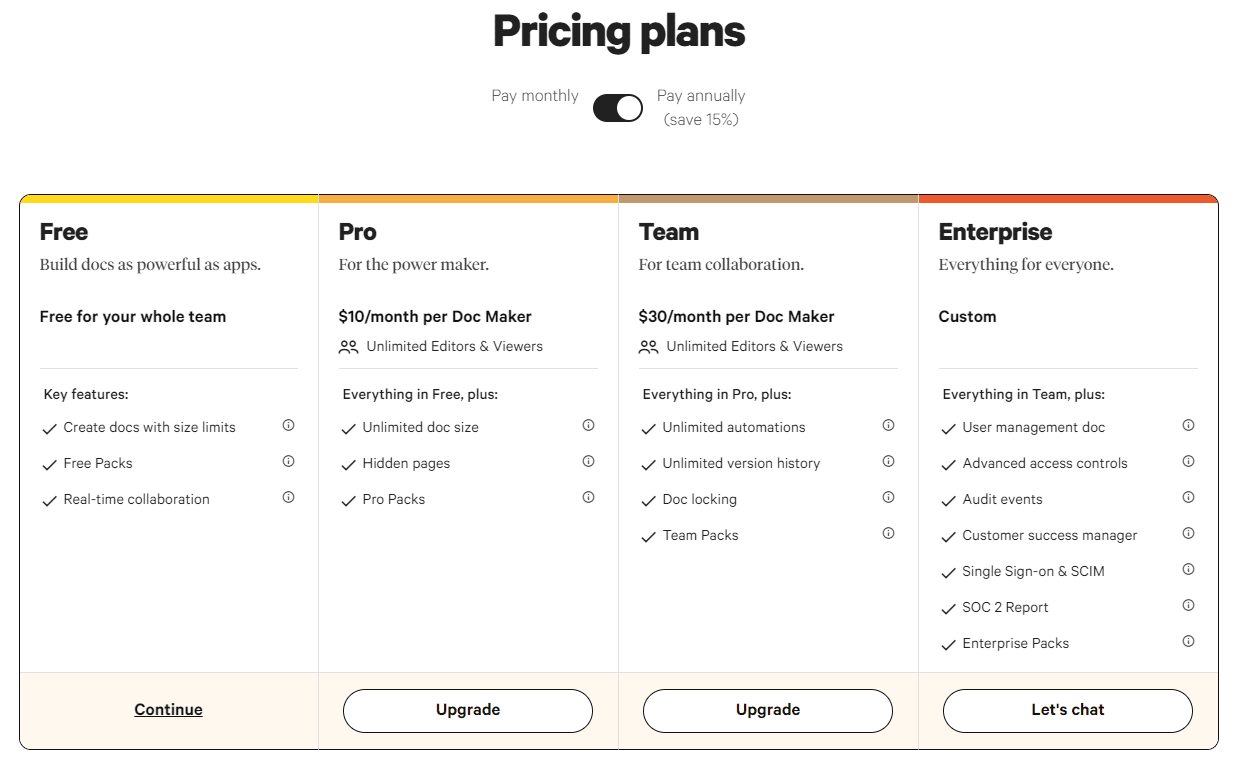Click the Let's chat Enterprise button

(x=1068, y=710)
